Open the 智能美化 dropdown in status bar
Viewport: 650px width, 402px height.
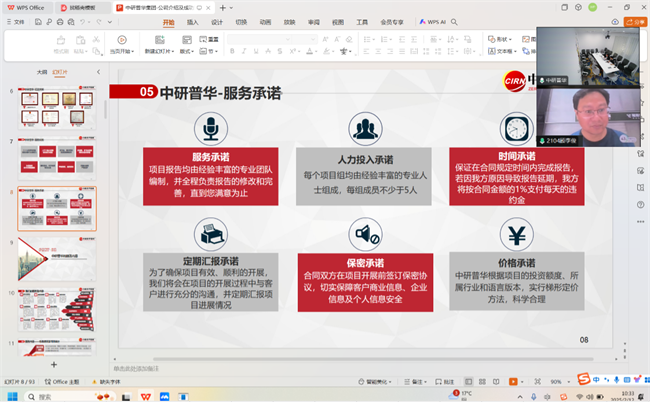pos(375,382)
